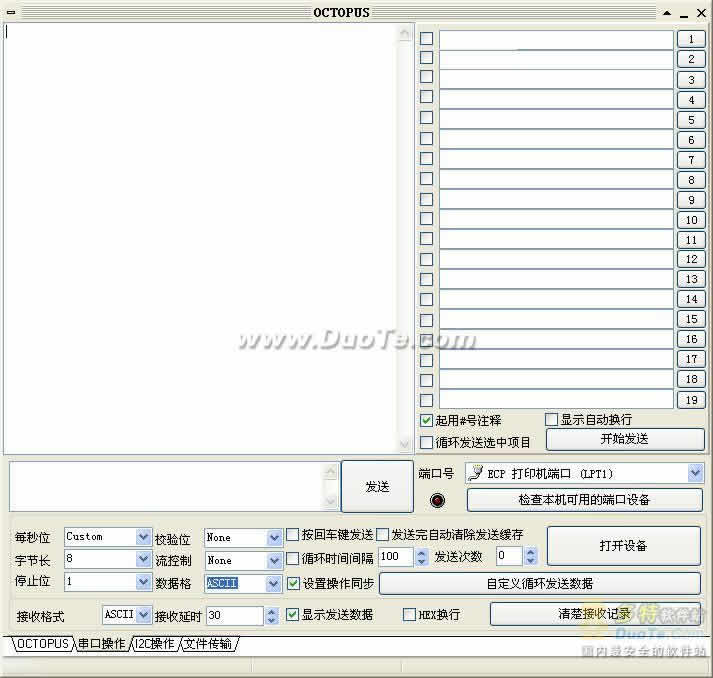Viewport: 713px width, 678px height.
Task: Click the 发送 send button
Action: tap(377, 487)
